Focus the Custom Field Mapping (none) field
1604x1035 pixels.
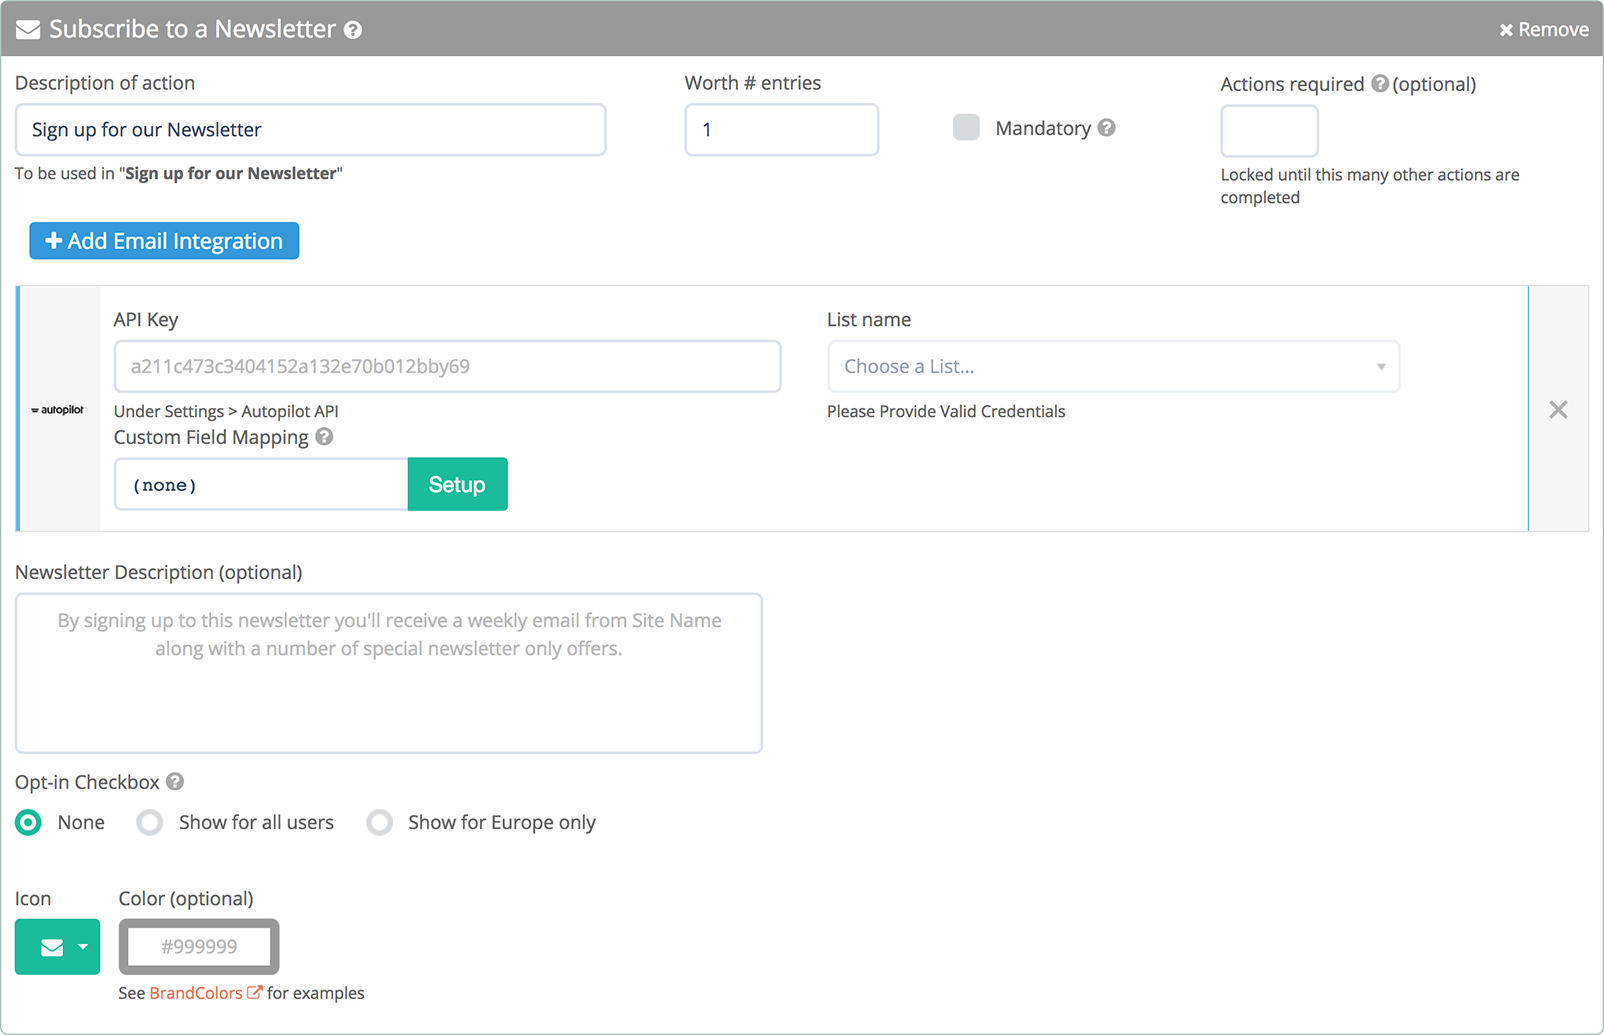click(261, 485)
